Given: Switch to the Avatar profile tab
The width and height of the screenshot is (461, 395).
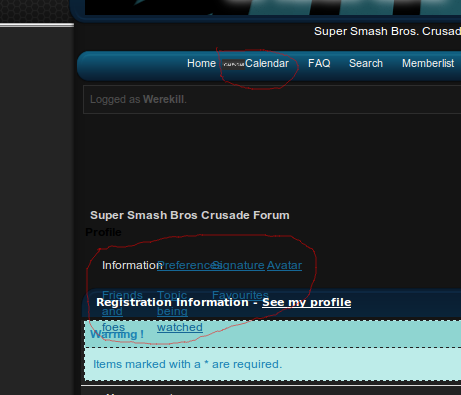Looking at the screenshot, I should point(284,265).
